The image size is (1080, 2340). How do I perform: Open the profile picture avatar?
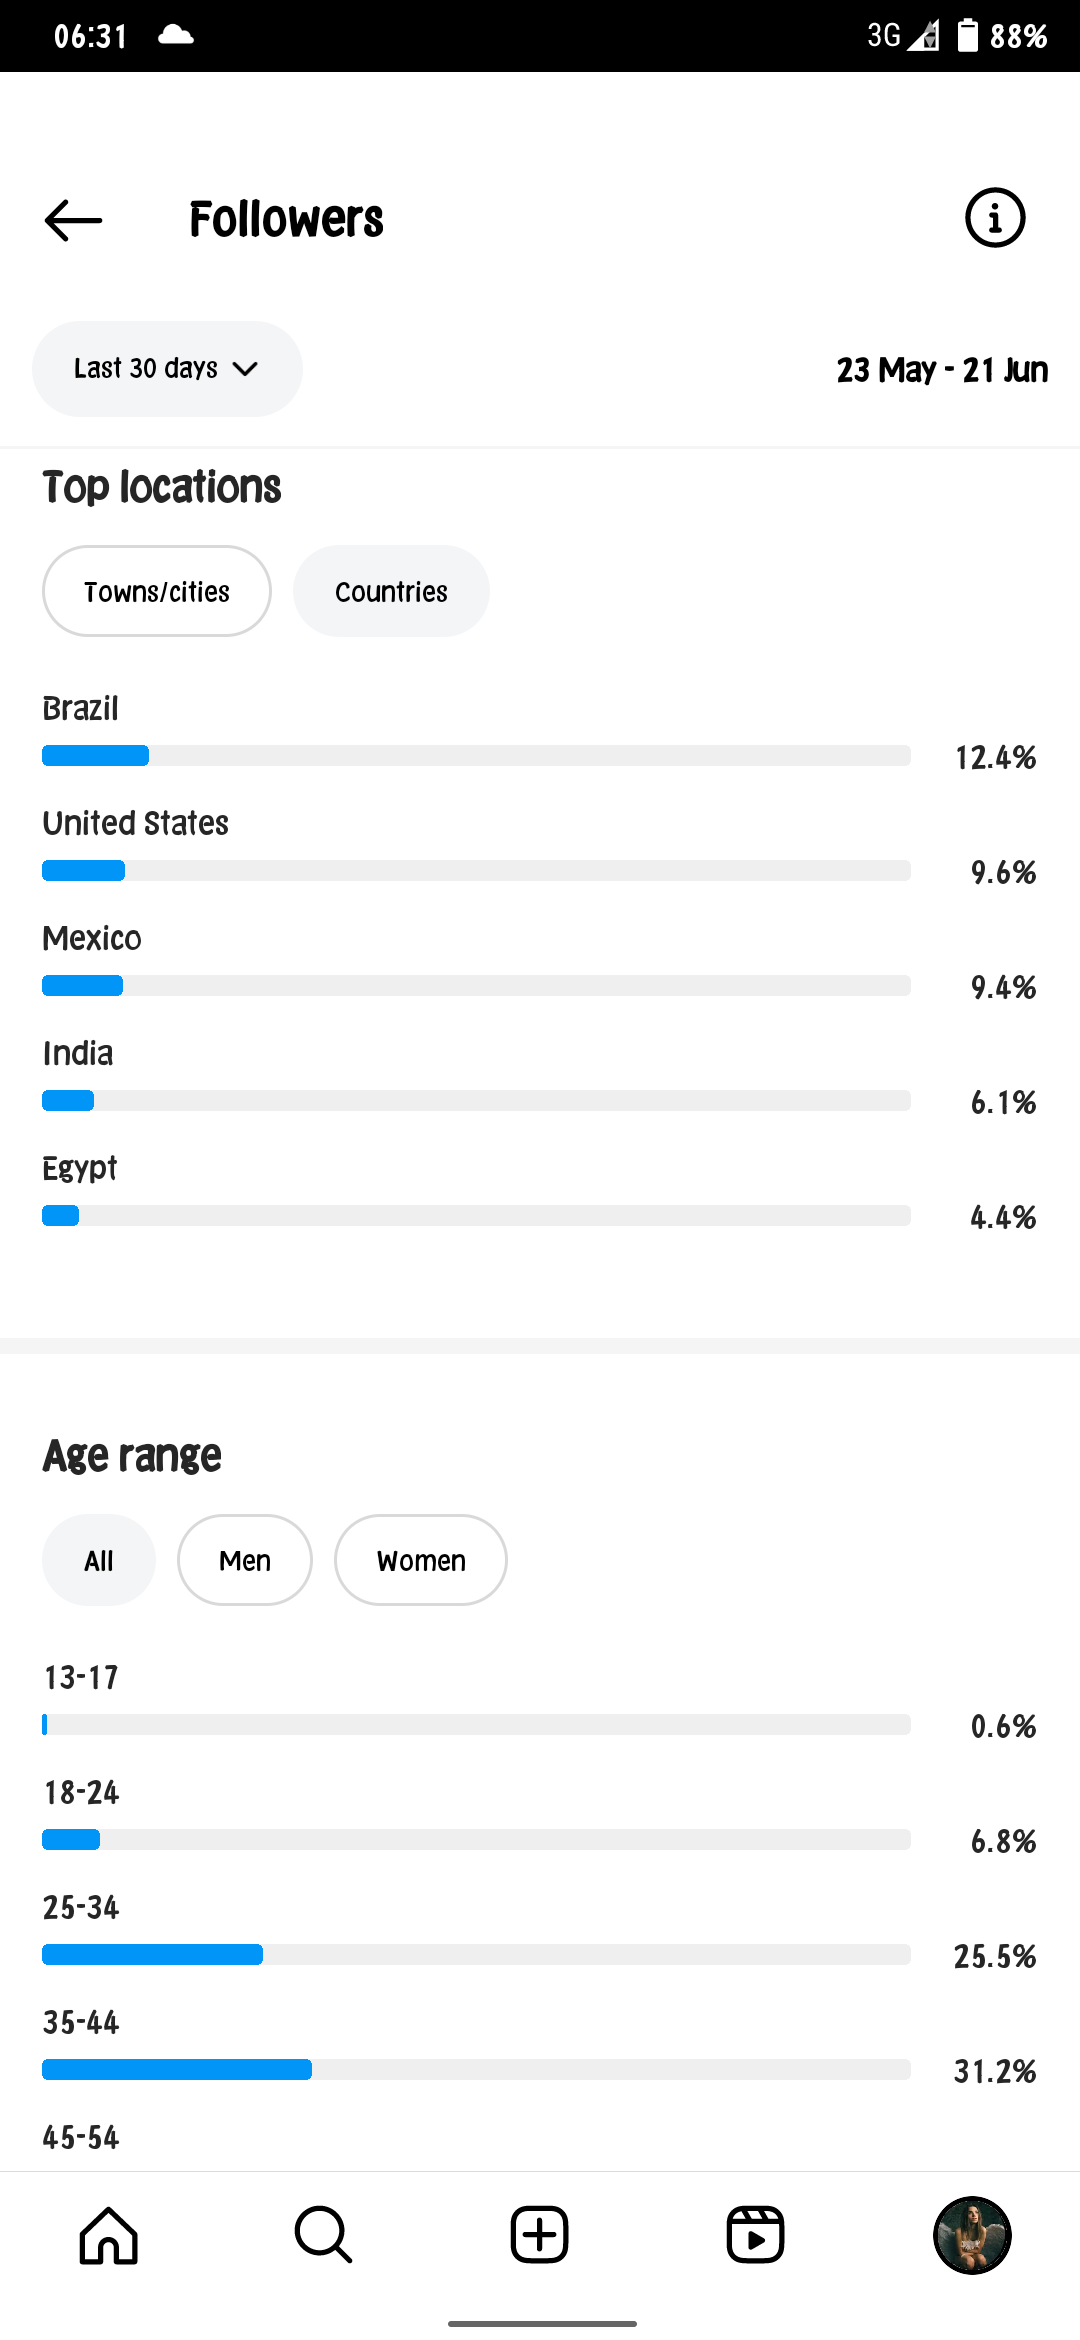pos(972,2235)
